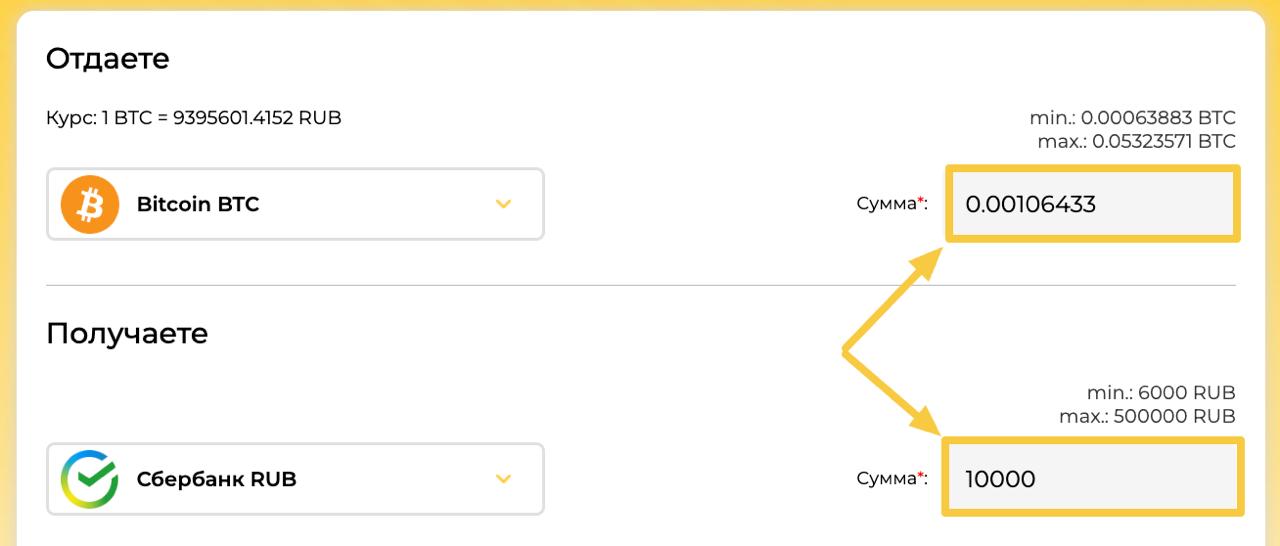The width and height of the screenshot is (1280, 546).
Task: Click the orange Bitcoin logo icon
Action: [x=90, y=204]
